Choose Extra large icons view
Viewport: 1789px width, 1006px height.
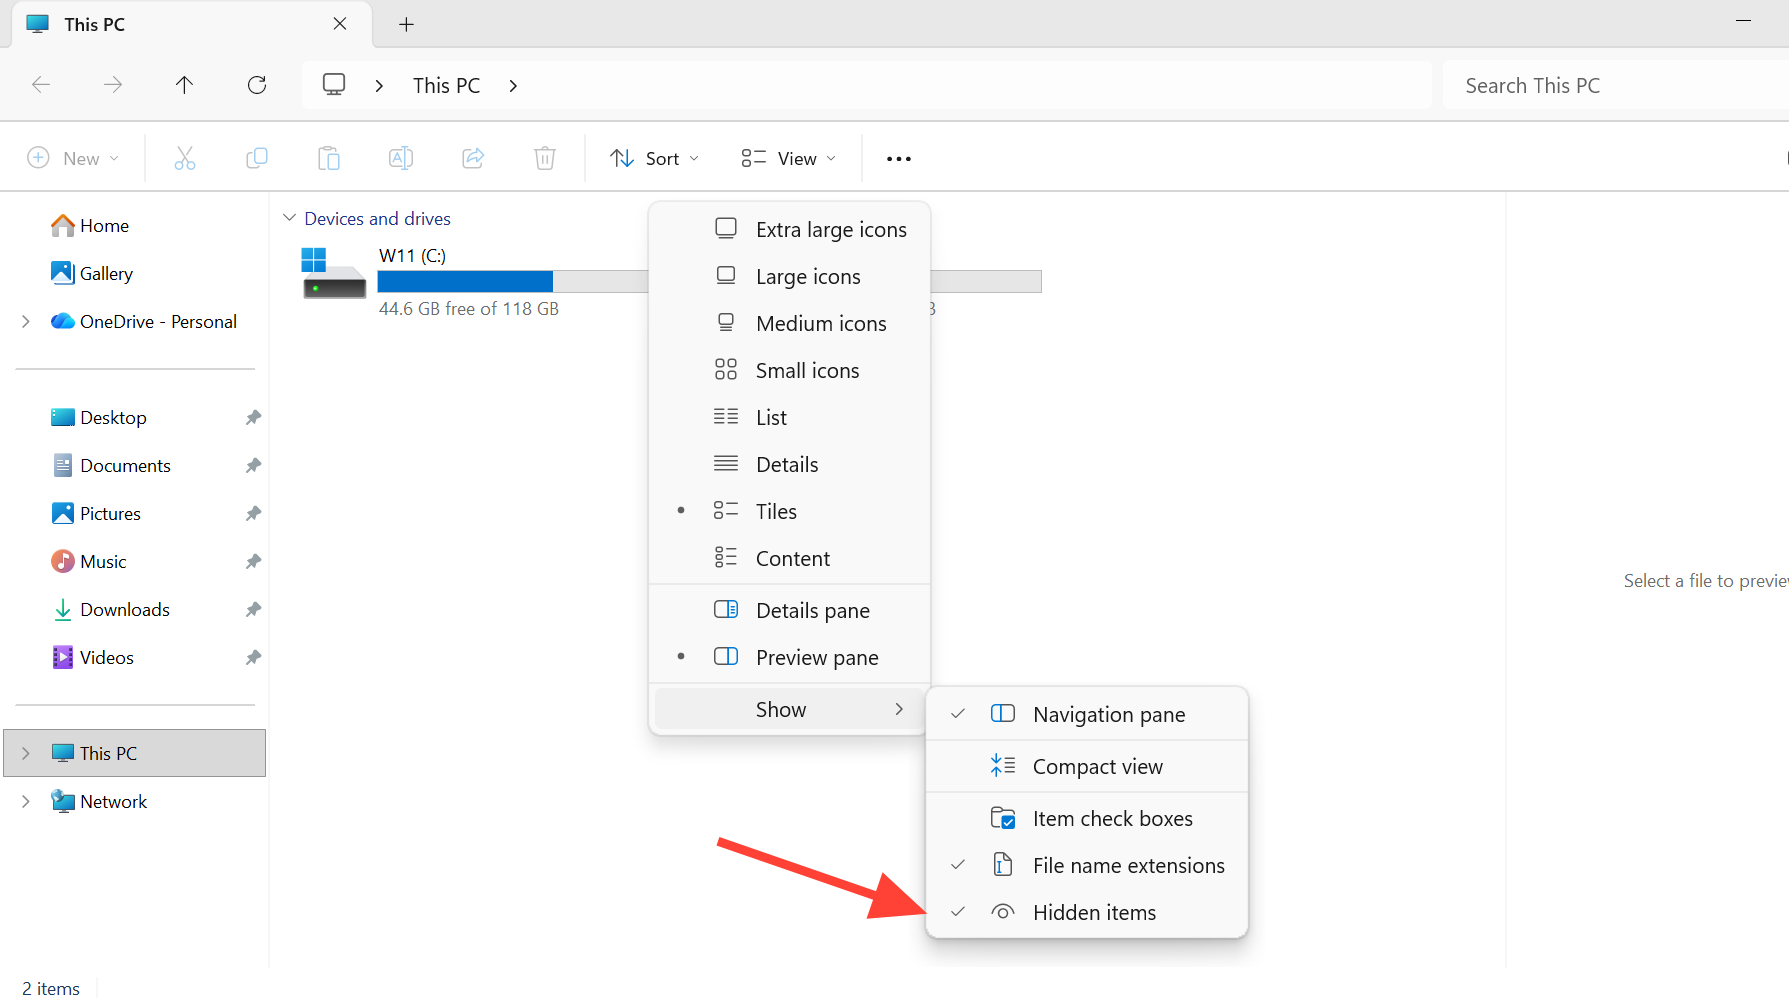pyautogui.click(x=830, y=229)
